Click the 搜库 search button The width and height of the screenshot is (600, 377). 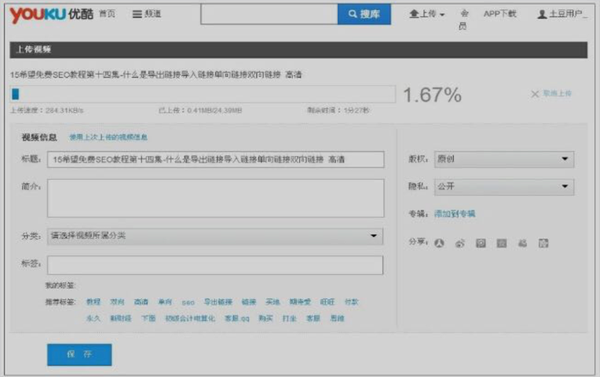364,14
